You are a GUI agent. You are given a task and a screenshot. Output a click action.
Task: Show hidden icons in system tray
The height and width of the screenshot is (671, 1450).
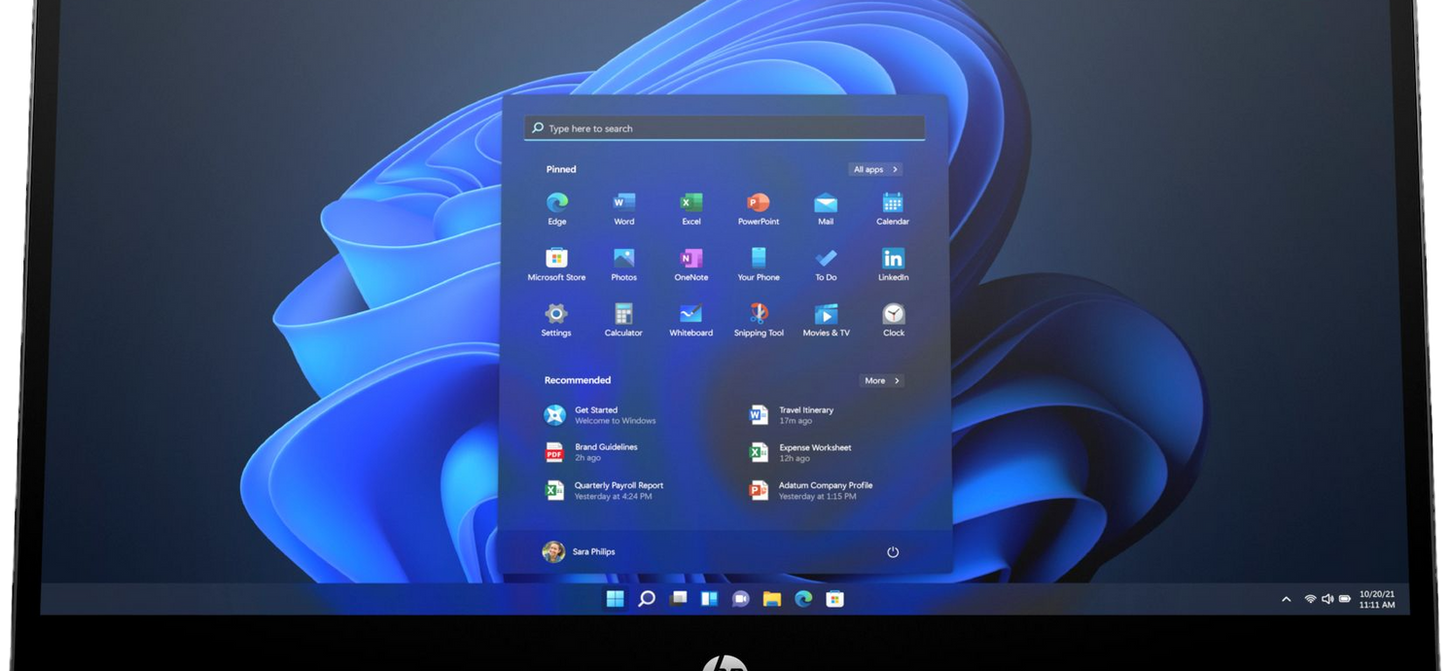click(1286, 599)
